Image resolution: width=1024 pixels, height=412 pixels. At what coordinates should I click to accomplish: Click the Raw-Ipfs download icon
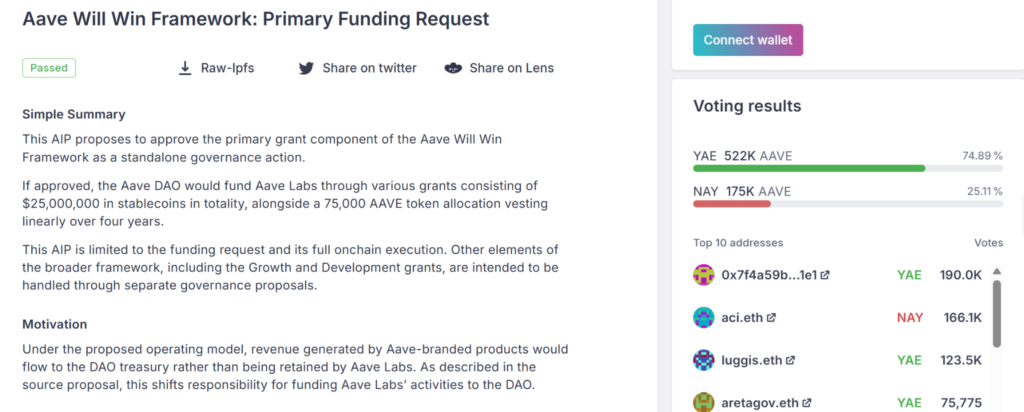pos(185,68)
